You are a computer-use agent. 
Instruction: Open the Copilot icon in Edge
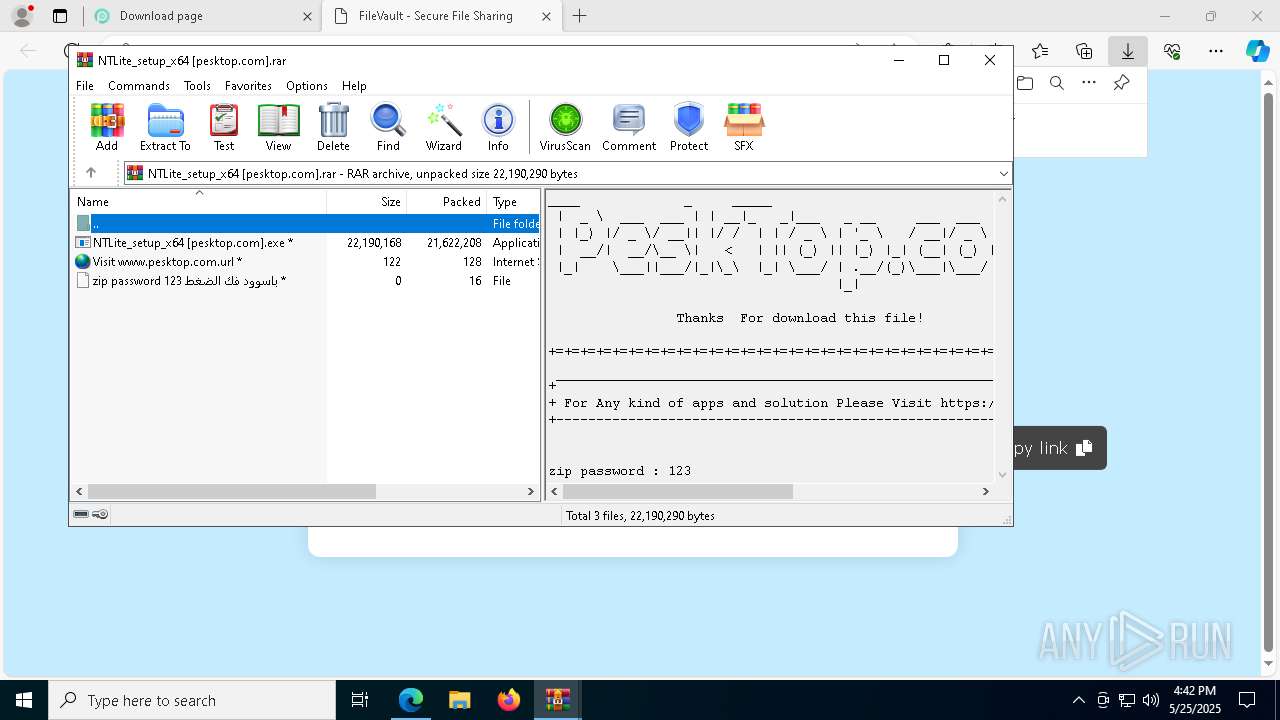point(1257,51)
